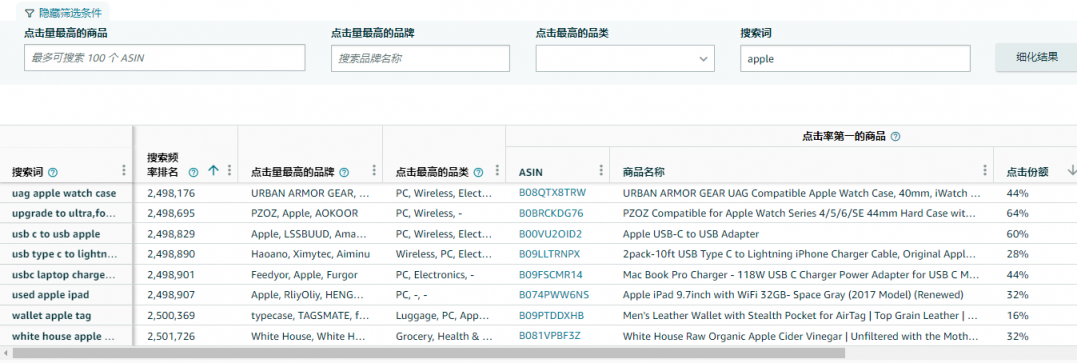The height and width of the screenshot is (363, 1077).
Task: Open ASIN link B00VU2OID2
Action: coord(550,234)
